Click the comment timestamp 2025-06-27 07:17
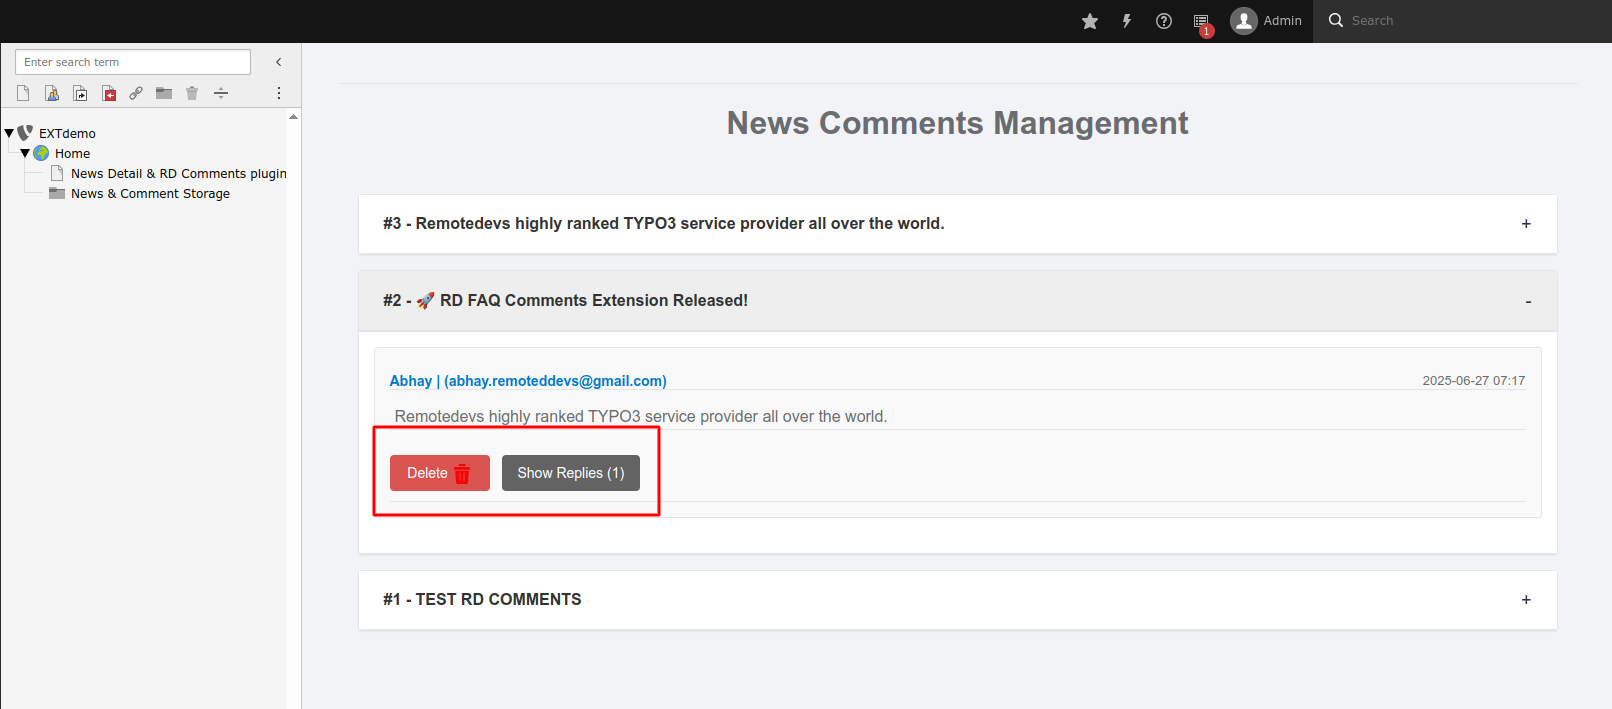1612x709 pixels. point(1473,381)
